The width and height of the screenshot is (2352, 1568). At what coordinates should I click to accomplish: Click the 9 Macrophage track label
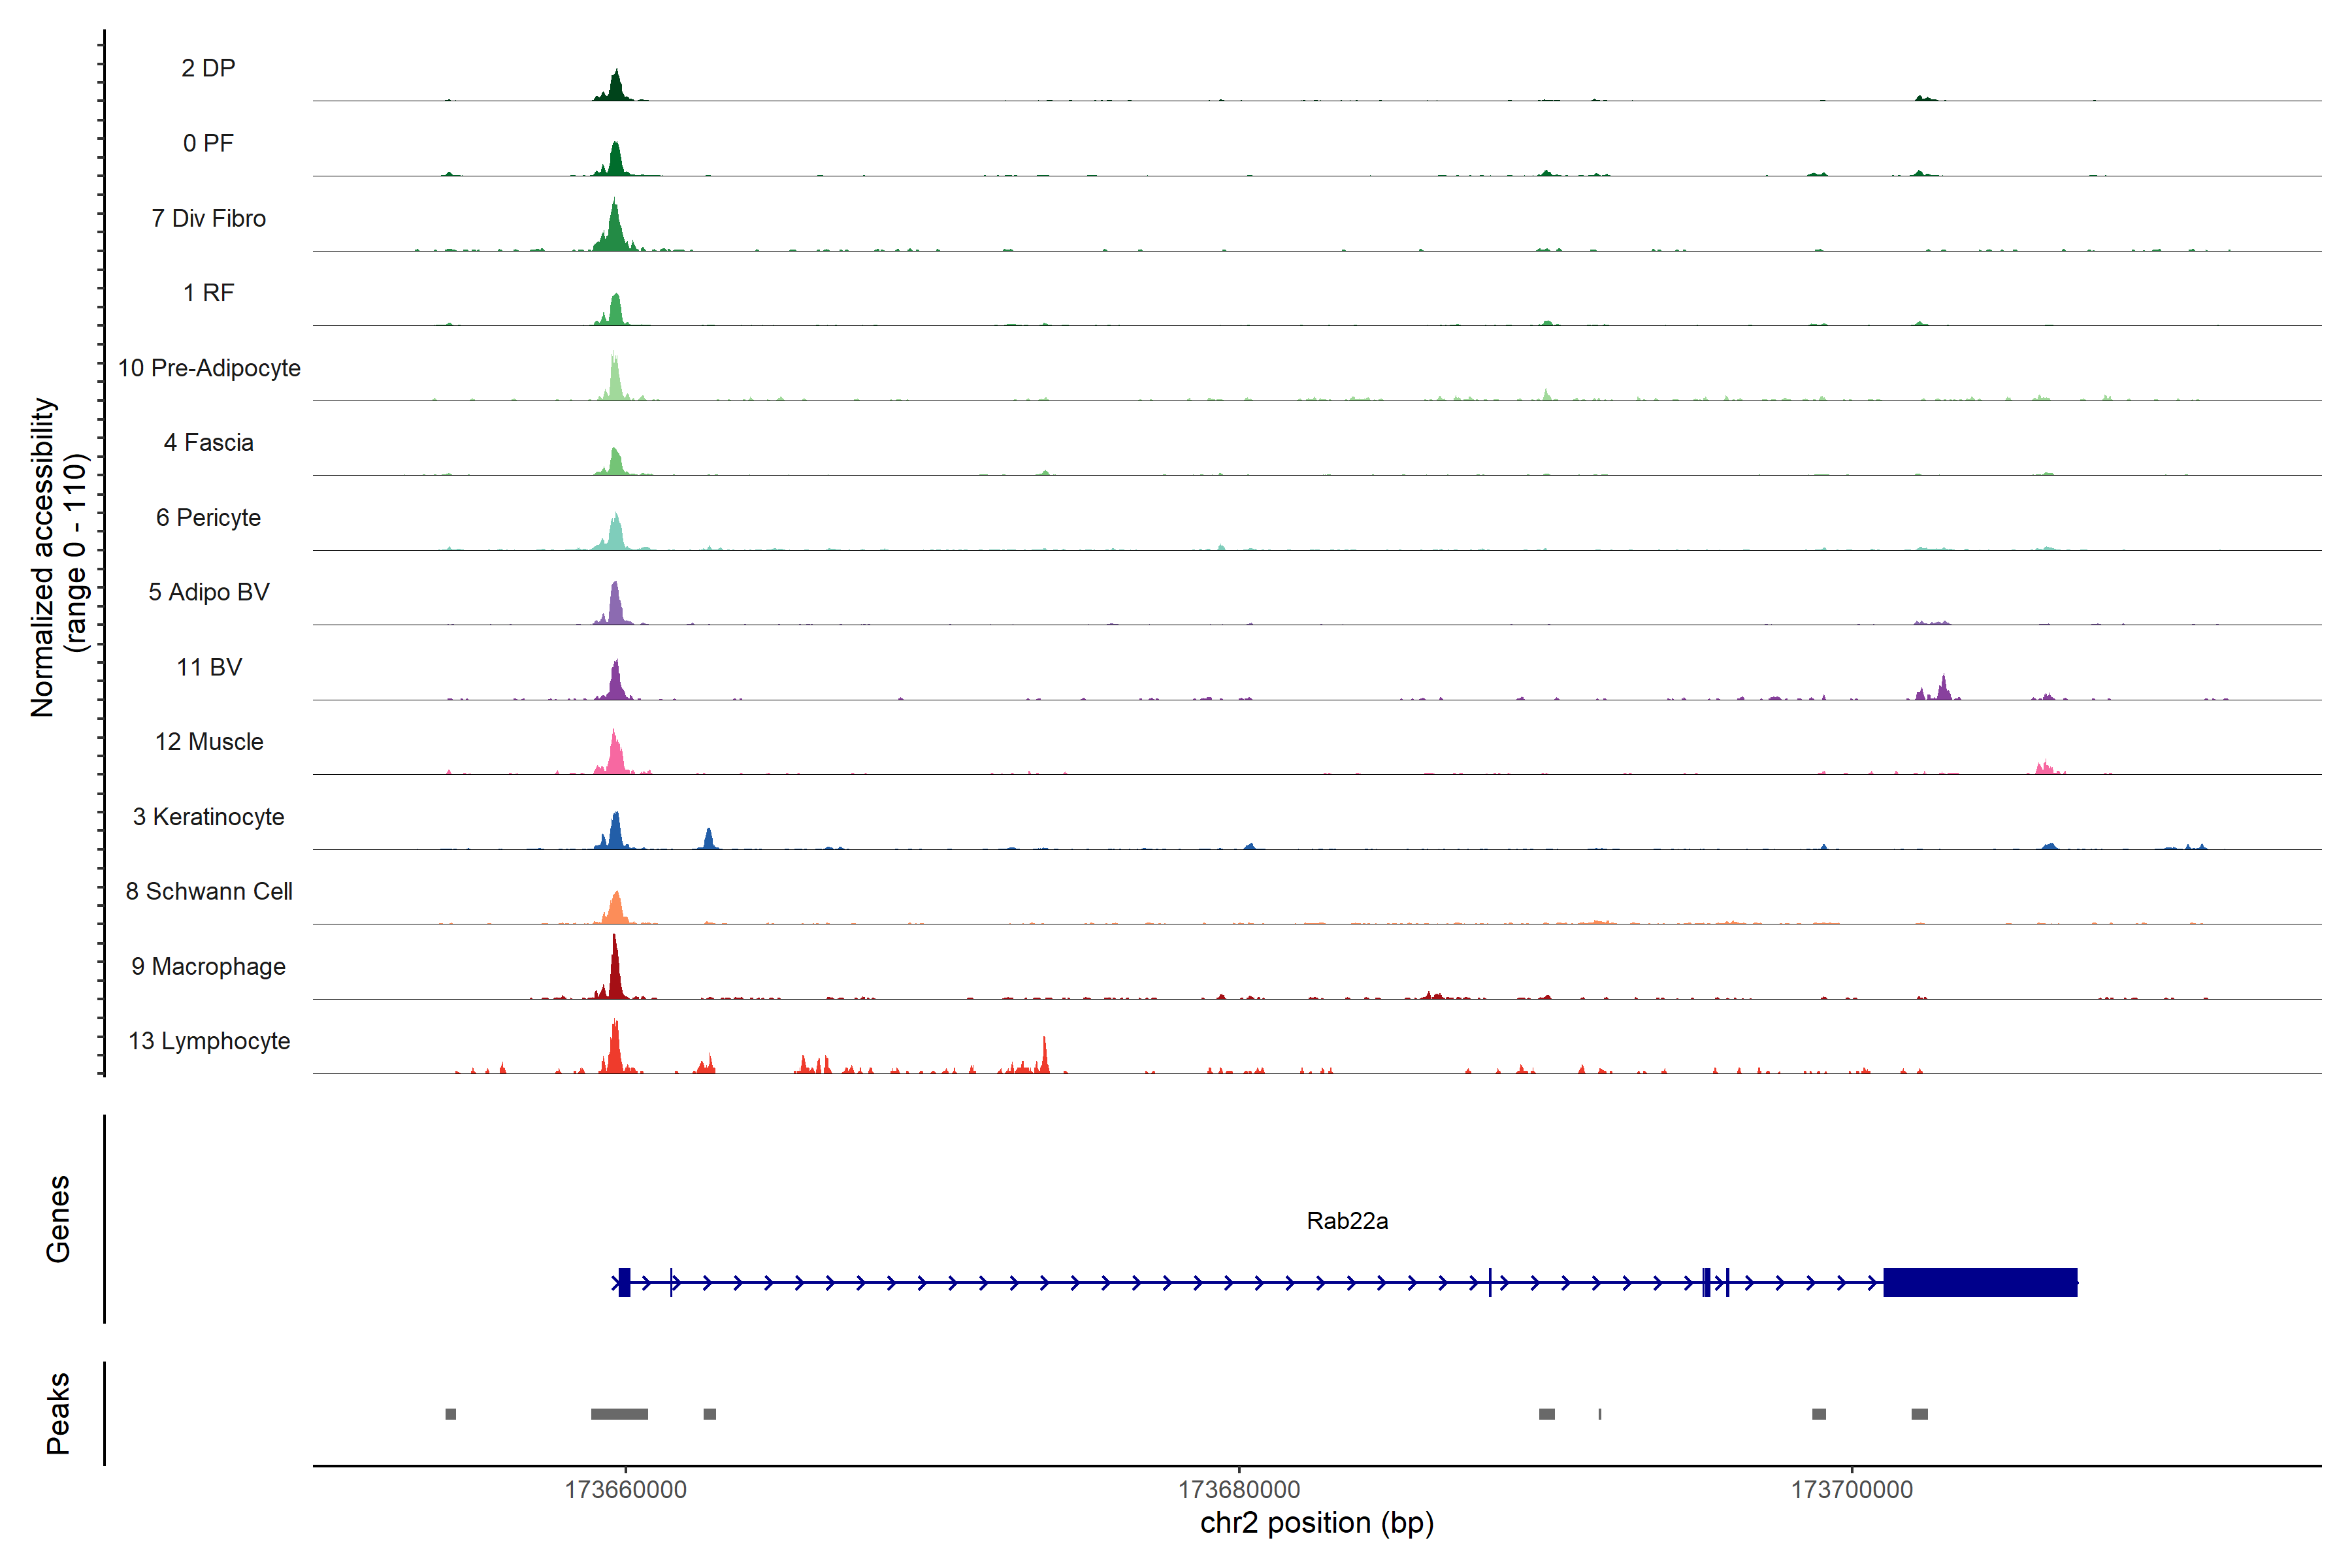208,966
